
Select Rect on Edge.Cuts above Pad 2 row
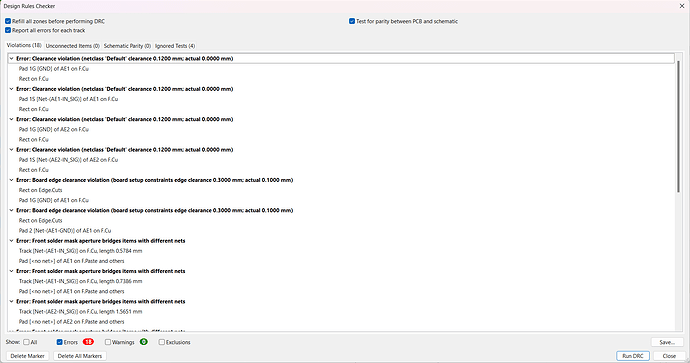40,220
